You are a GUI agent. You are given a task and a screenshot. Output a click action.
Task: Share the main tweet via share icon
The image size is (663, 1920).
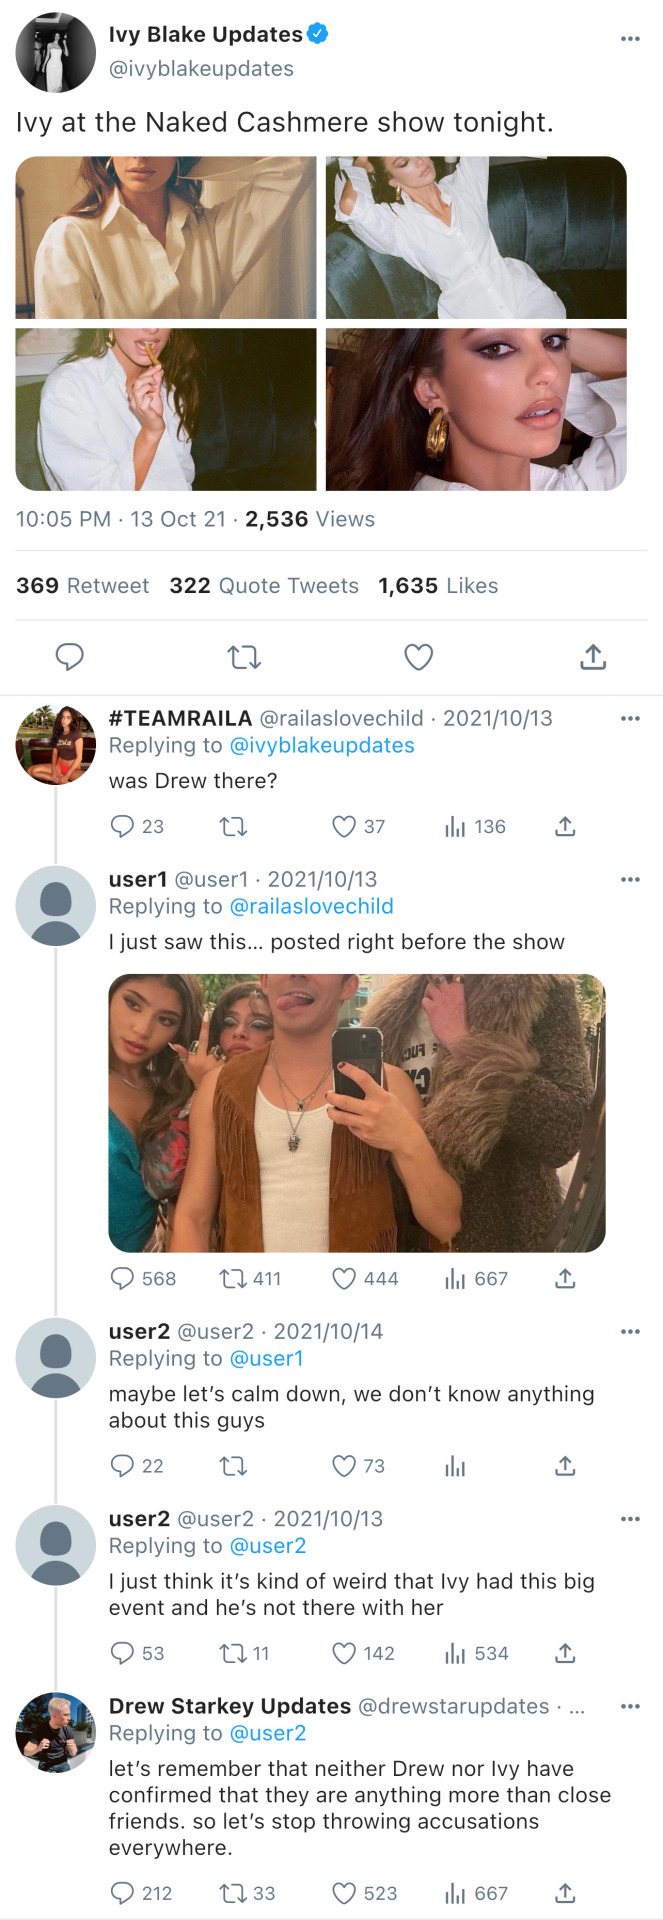tap(593, 656)
